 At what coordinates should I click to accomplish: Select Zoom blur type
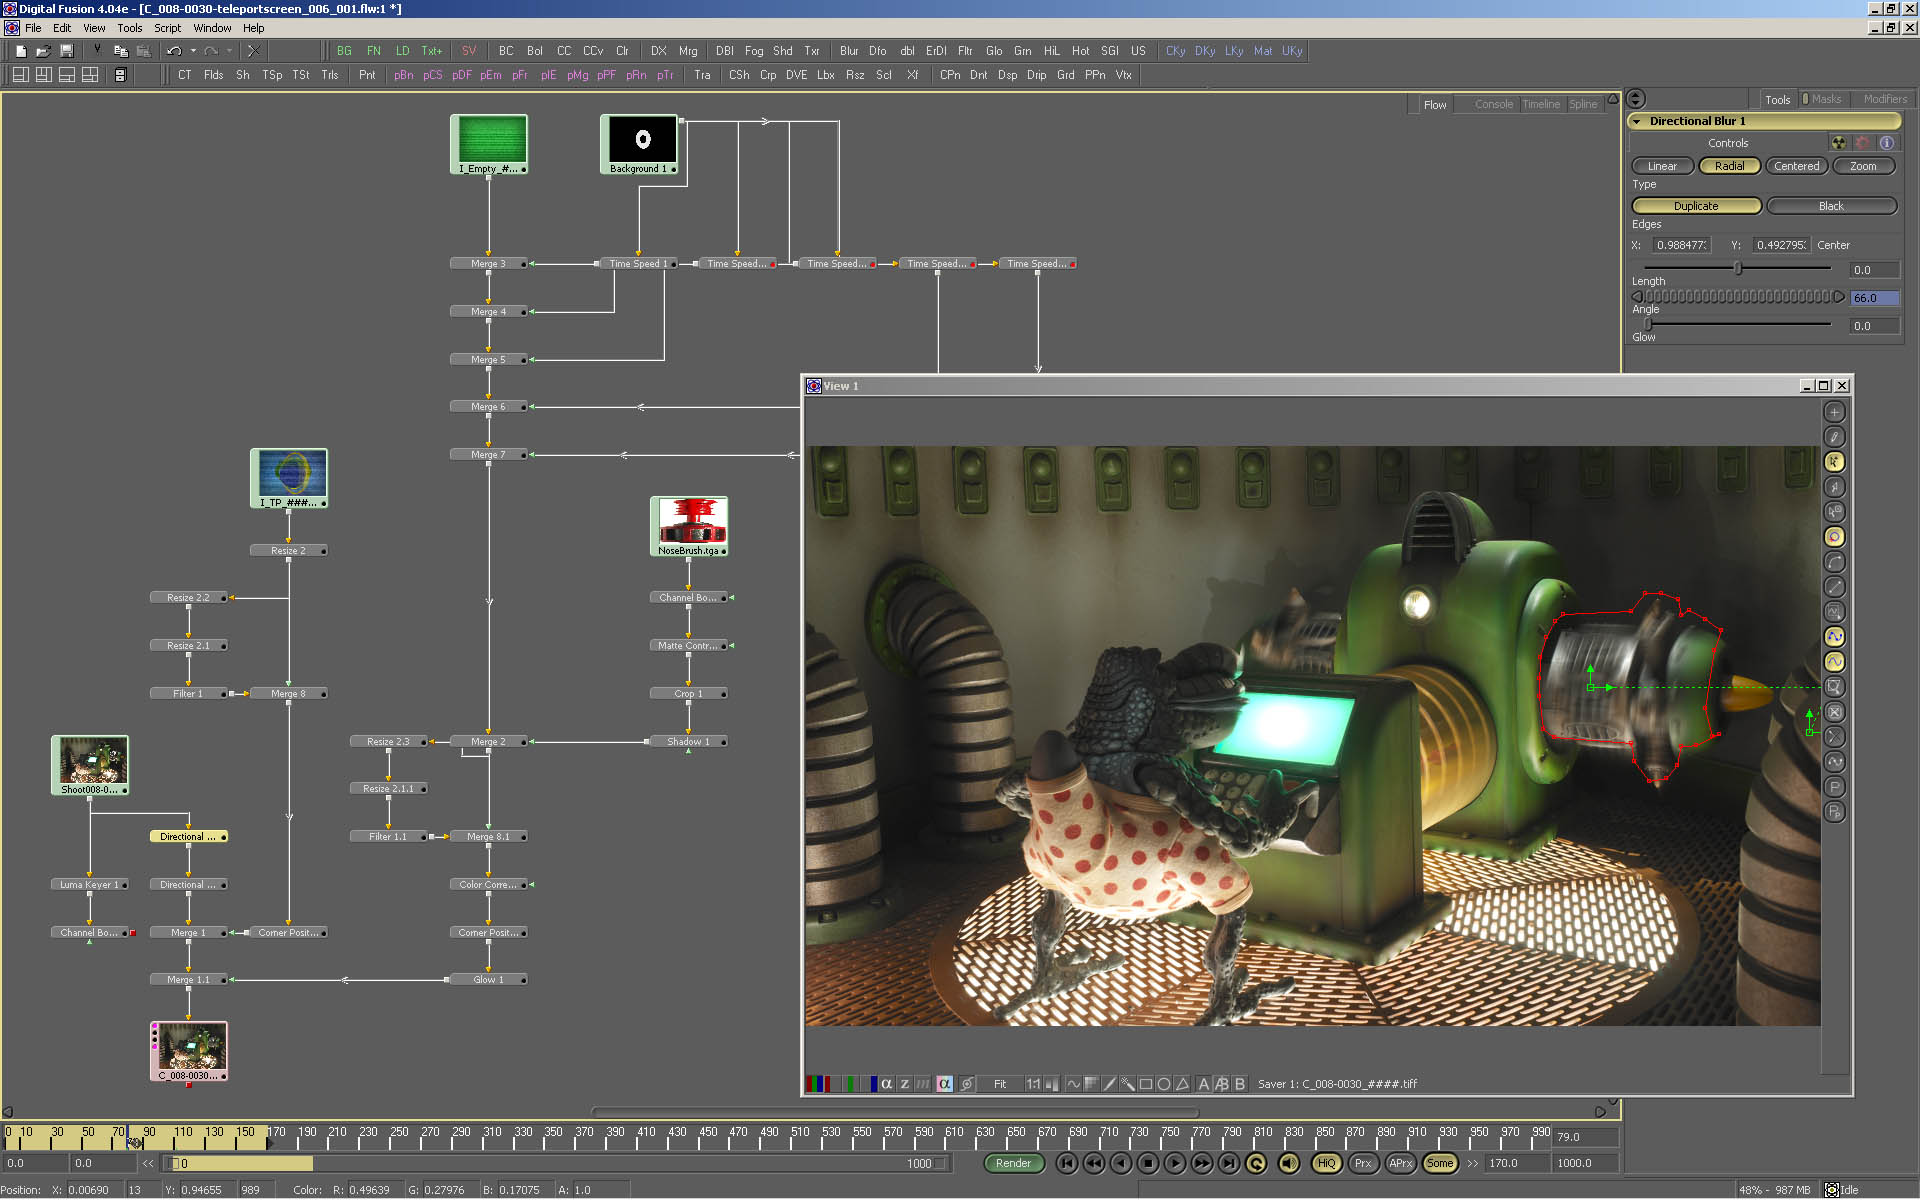pos(1863,166)
